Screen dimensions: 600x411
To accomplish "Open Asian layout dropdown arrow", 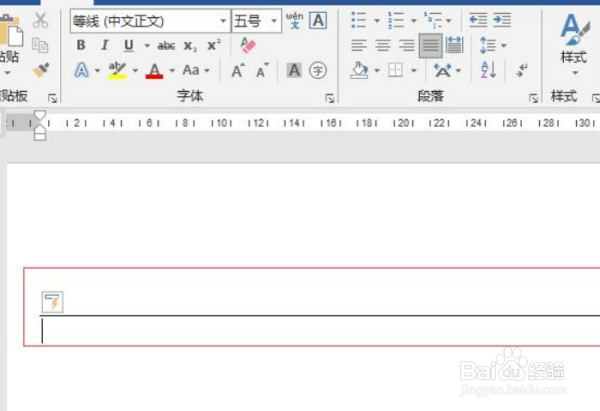I will [x=458, y=71].
